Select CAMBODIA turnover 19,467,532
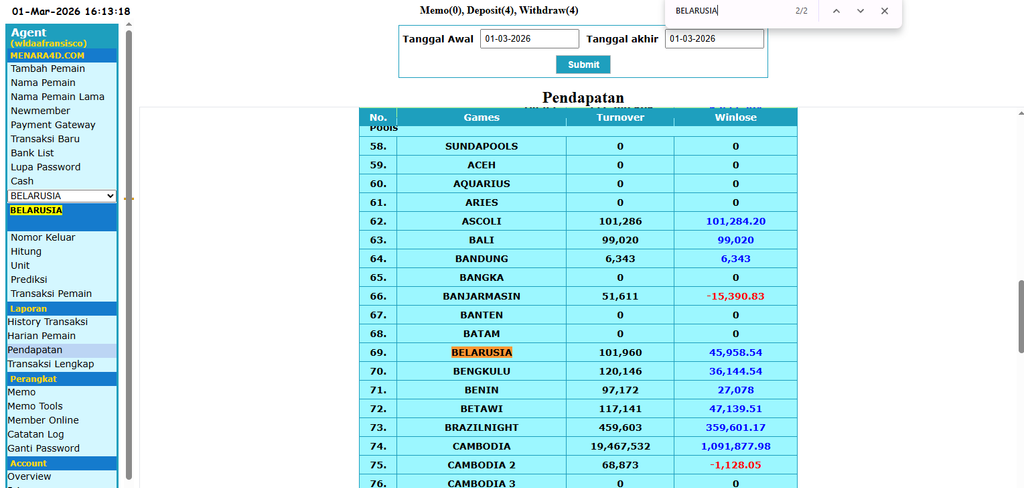The image size is (1024, 488). [620, 446]
